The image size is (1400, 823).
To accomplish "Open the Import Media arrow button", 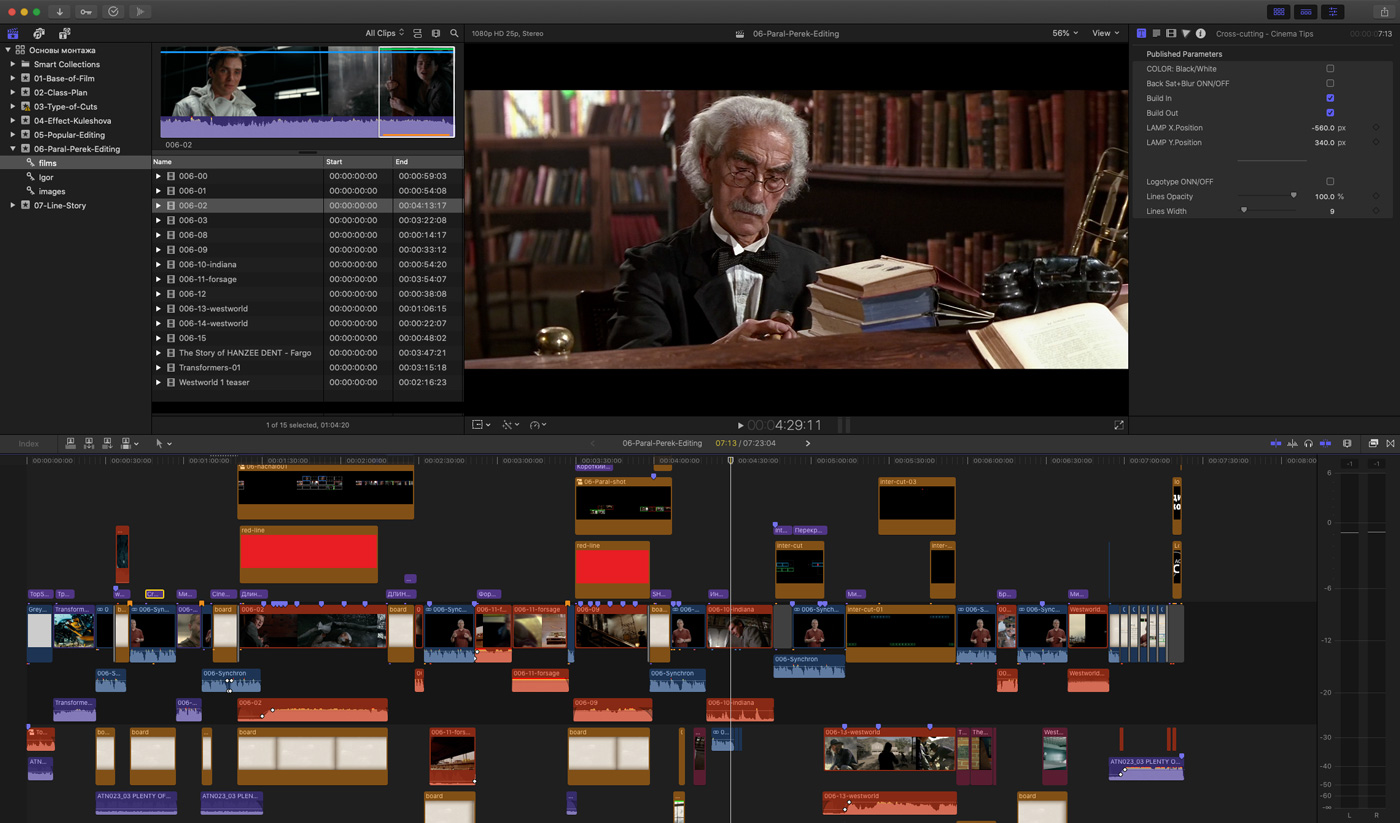I will click(59, 12).
